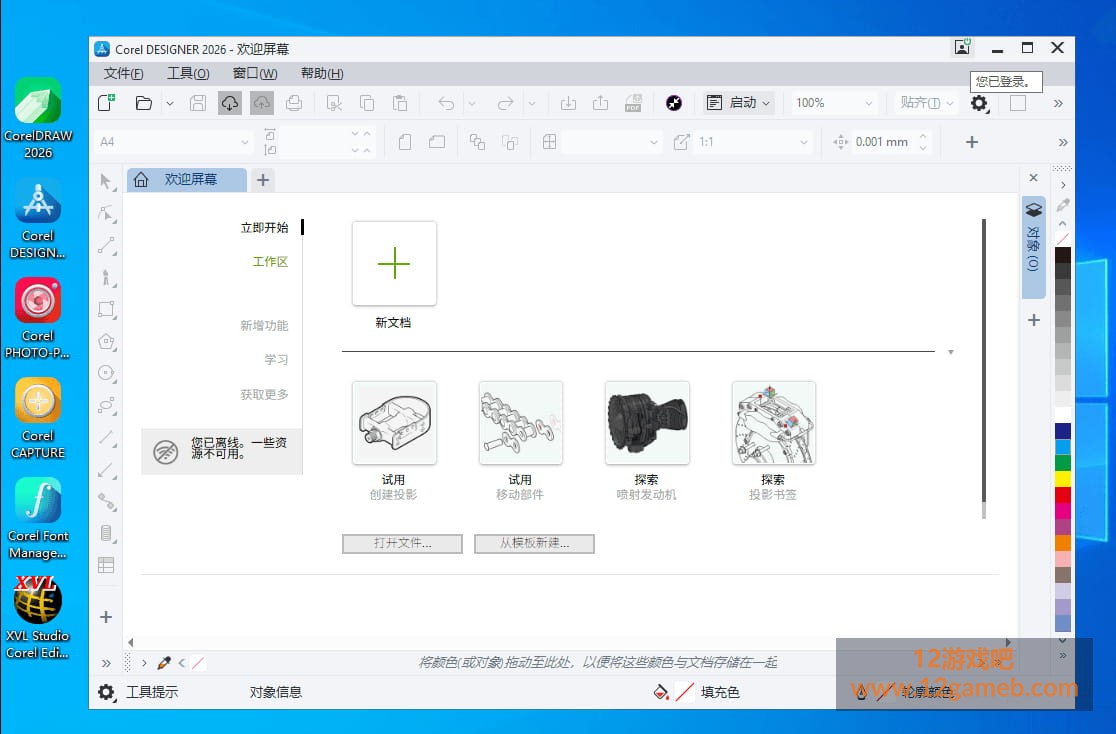1116x734 pixels.
Task: Open the 帮助 menu
Action: coord(322,73)
